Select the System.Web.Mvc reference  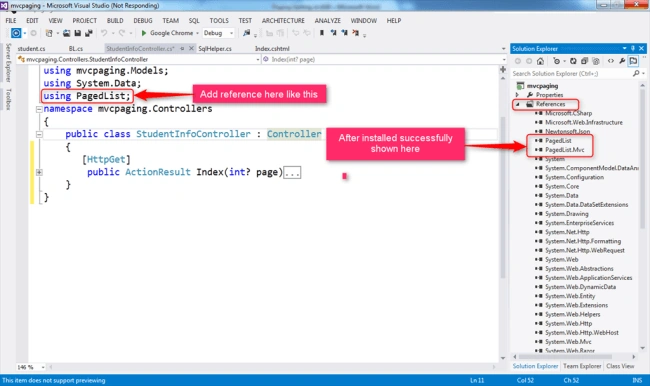coord(568,342)
